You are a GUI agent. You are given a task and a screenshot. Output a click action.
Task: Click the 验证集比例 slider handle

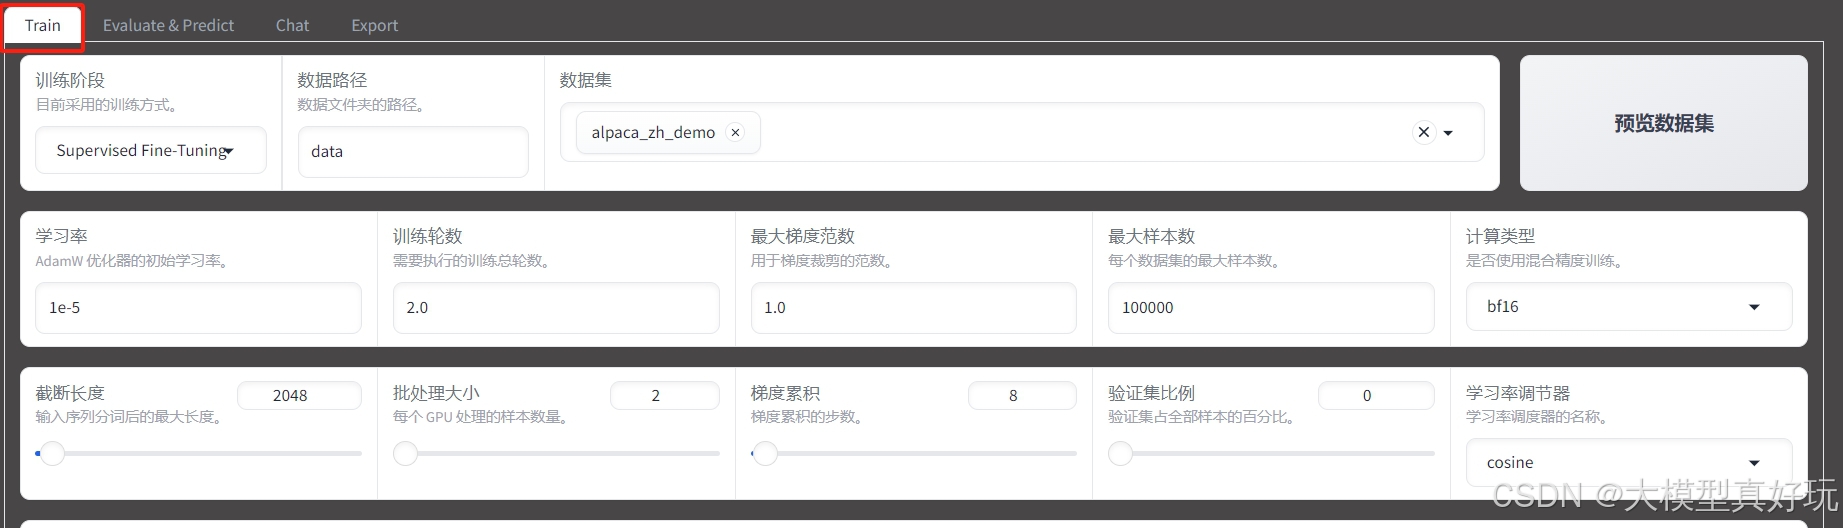1120,454
